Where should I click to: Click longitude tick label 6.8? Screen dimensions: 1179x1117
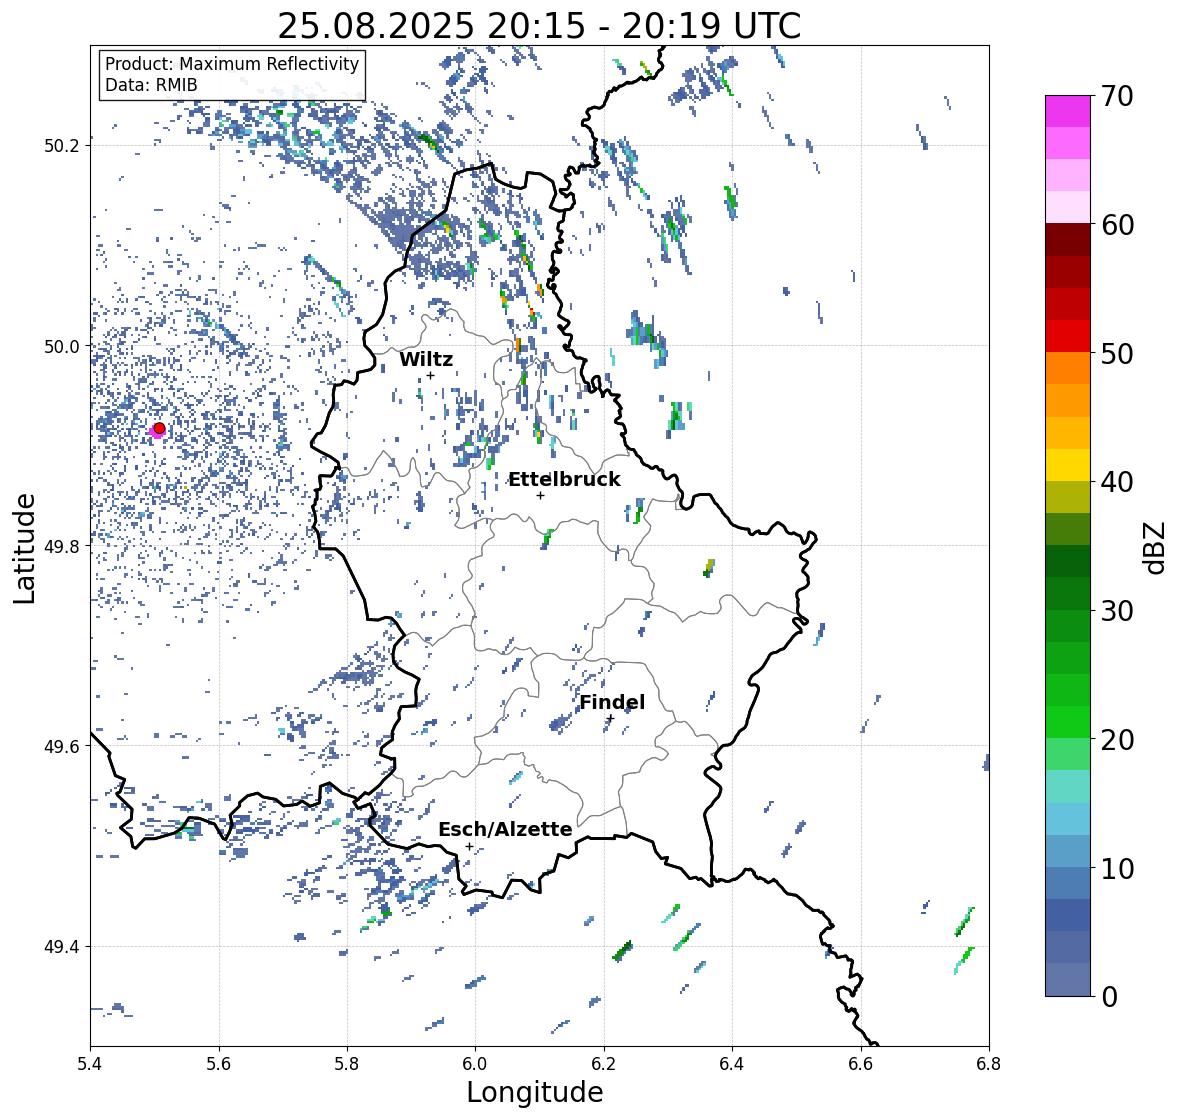(989, 1063)
